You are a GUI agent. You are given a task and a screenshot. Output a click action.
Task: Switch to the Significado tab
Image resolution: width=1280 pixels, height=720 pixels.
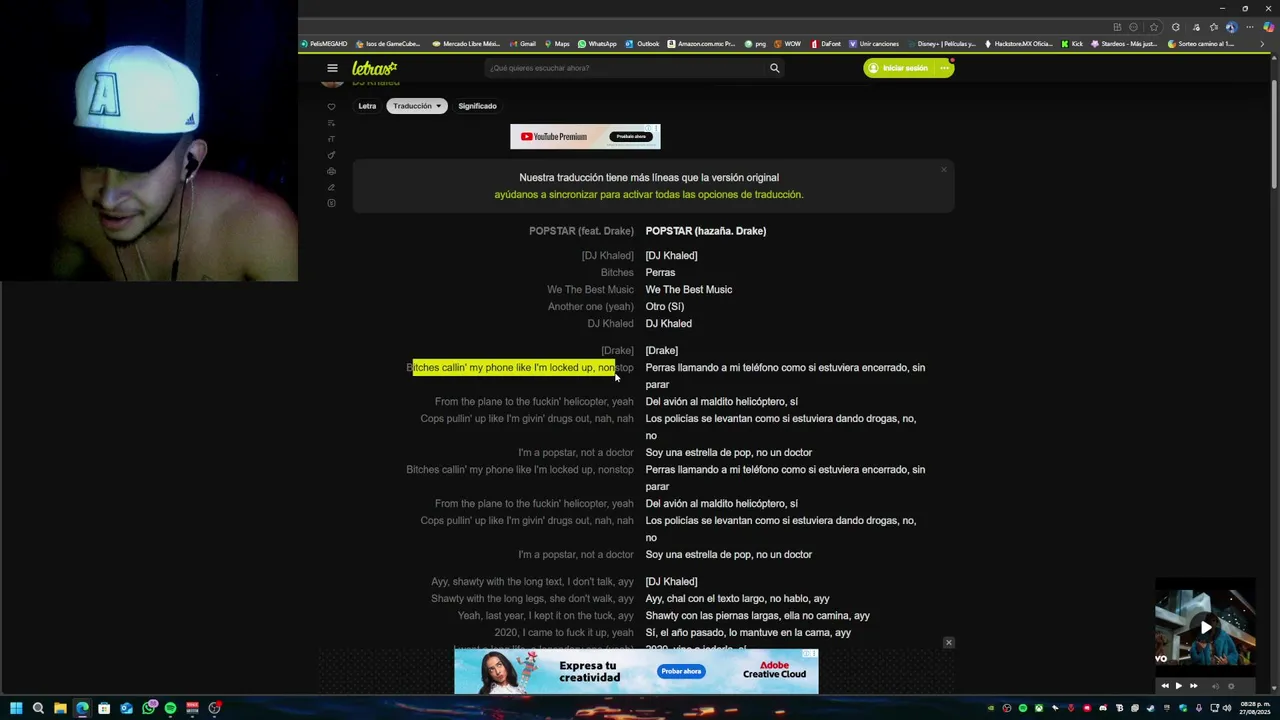pos(477,106)
